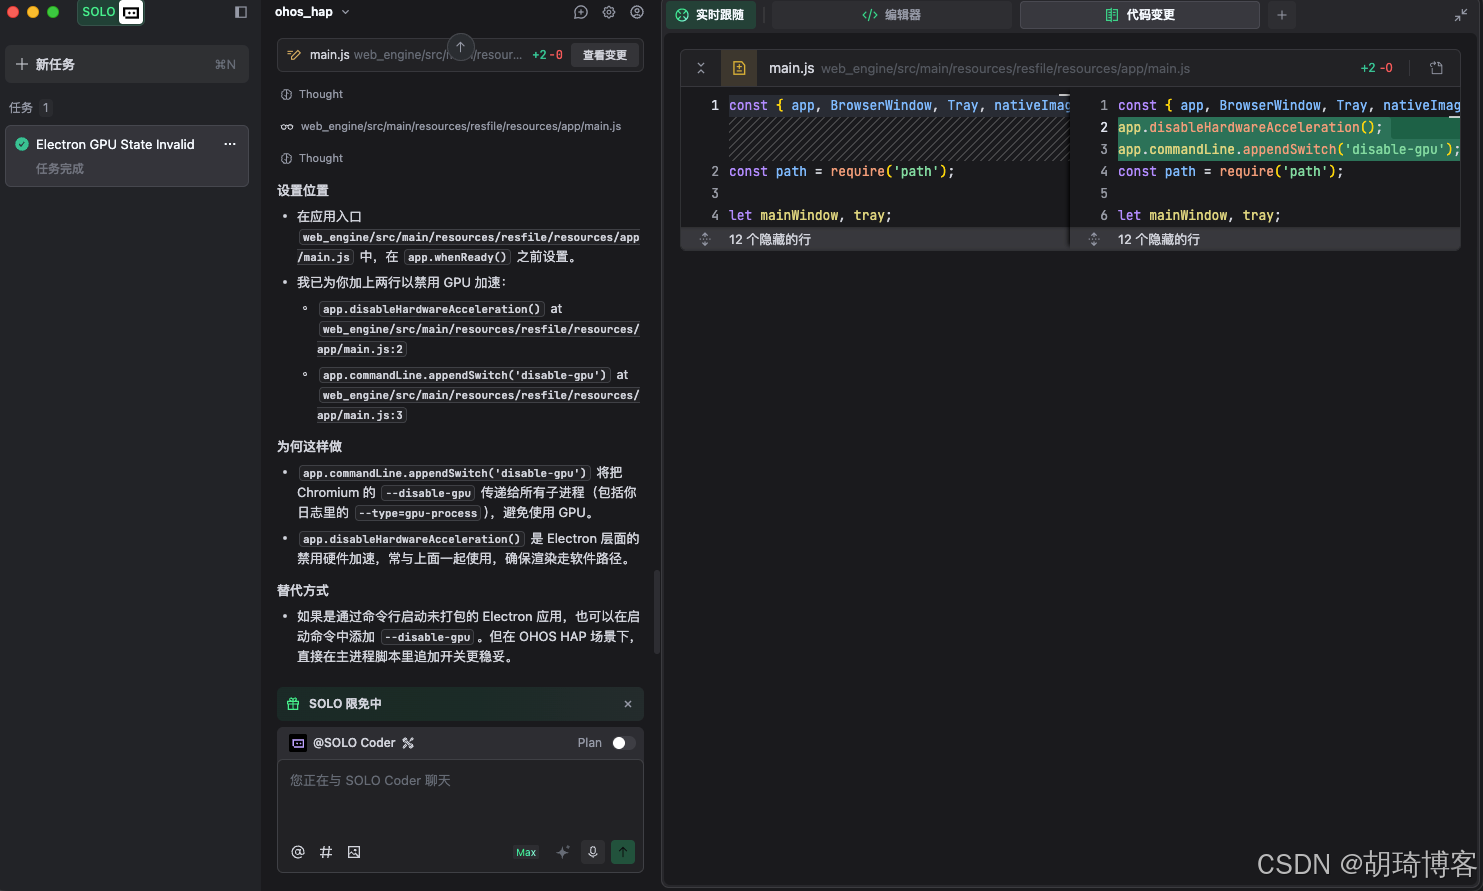Open the main.js:2 file reference link
The height and width of the screenshot is (891, 1483).
tap(478, 339)
